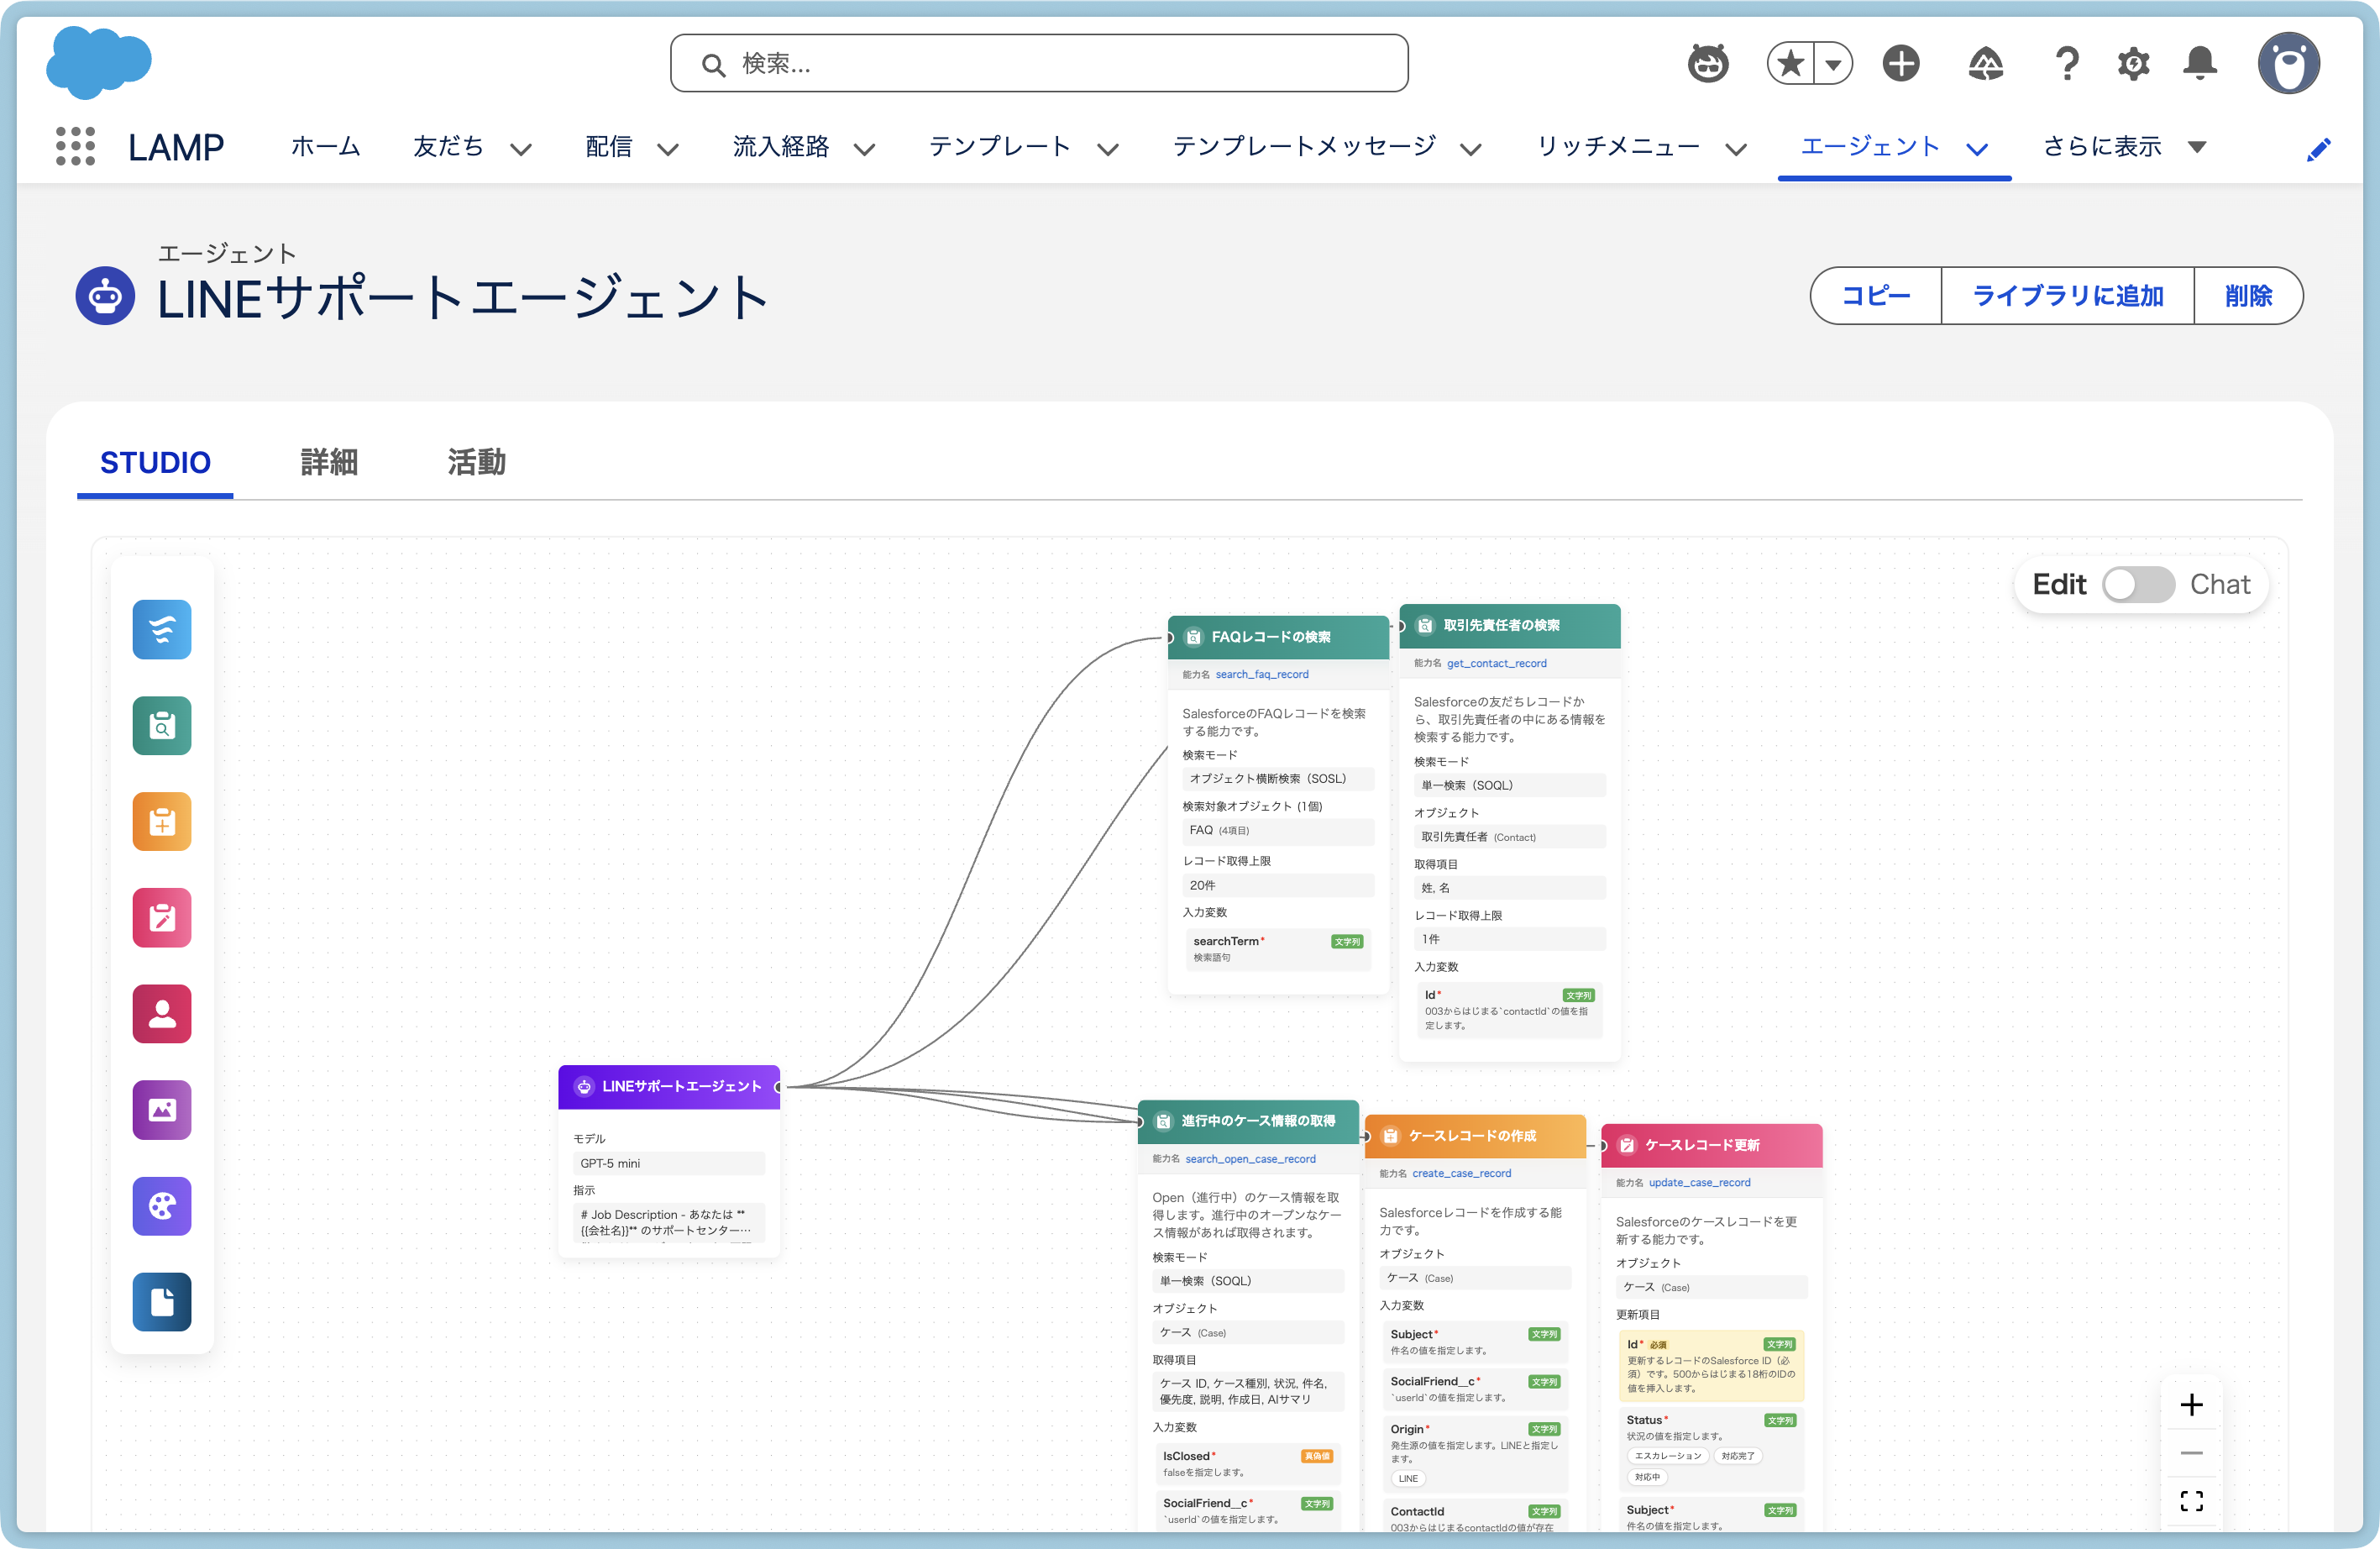Screen dimensions: 2380x1549
Task: Open the リッチメニュー dropdown chevron
Action: pyautogui.click(x=1736, y=149)
